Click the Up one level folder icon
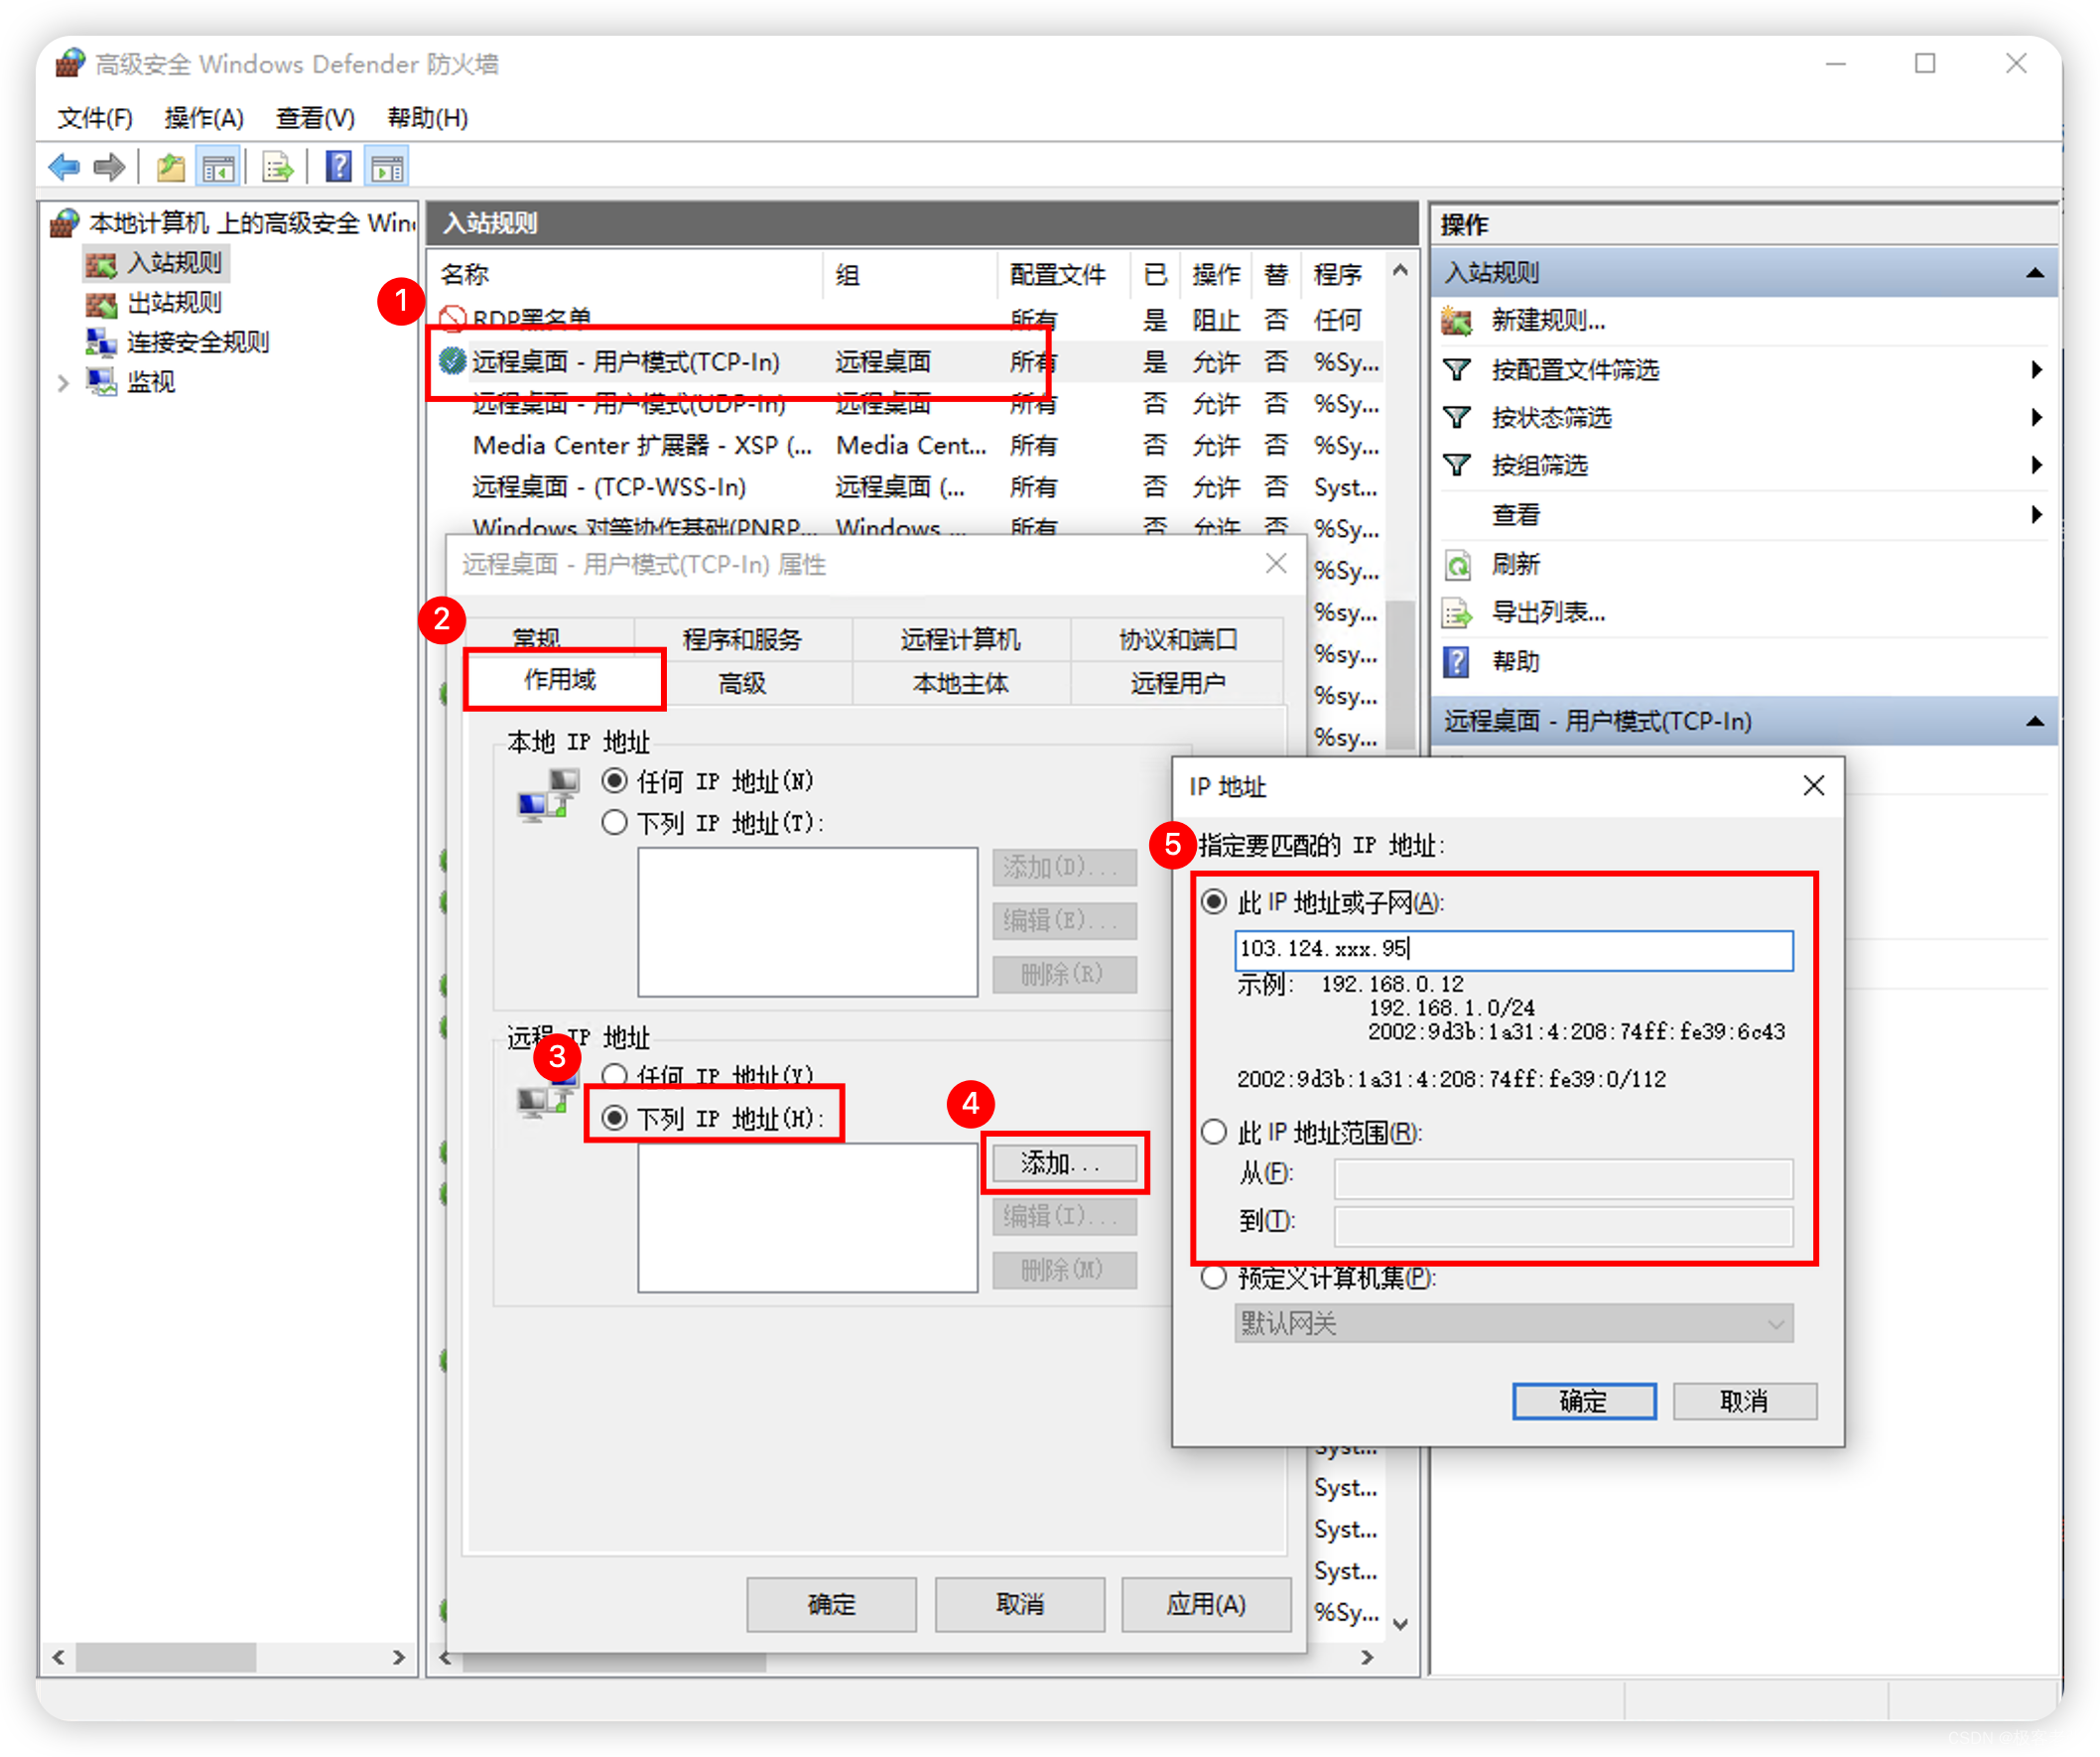2100x1757 pixels. [x=171, y=167]
